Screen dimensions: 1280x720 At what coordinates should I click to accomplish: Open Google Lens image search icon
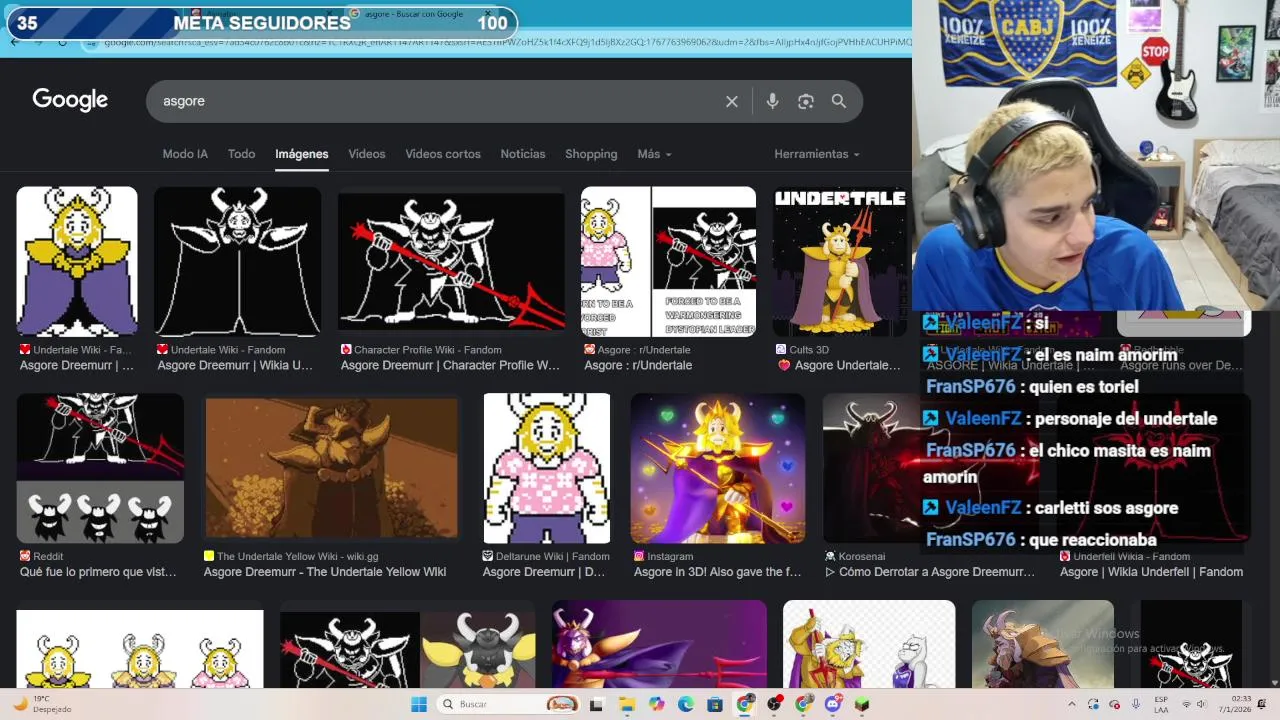point(806,101)
